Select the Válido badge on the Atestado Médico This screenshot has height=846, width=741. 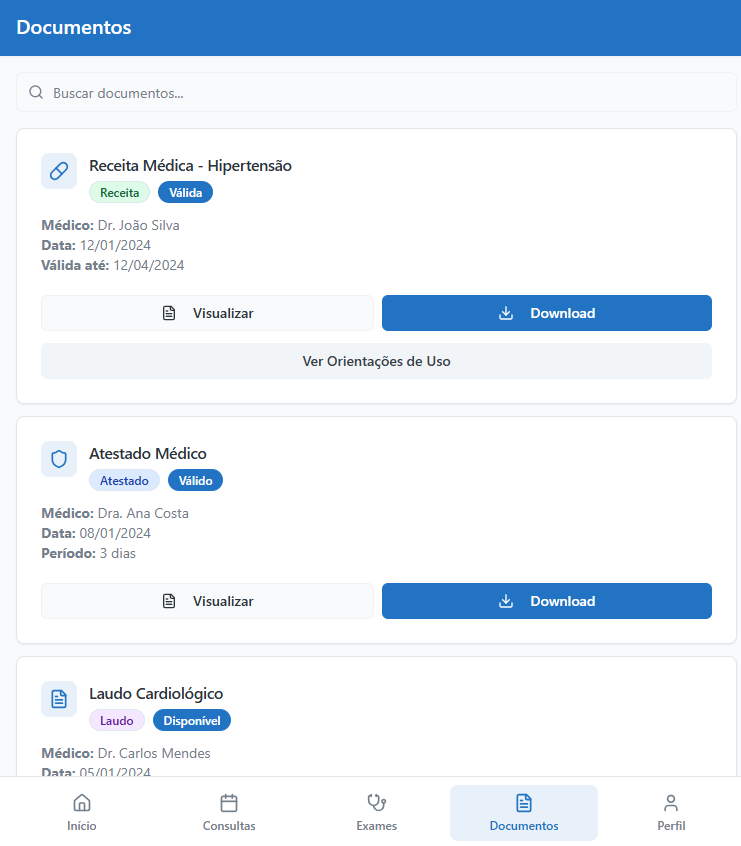(x=195, y=480)
